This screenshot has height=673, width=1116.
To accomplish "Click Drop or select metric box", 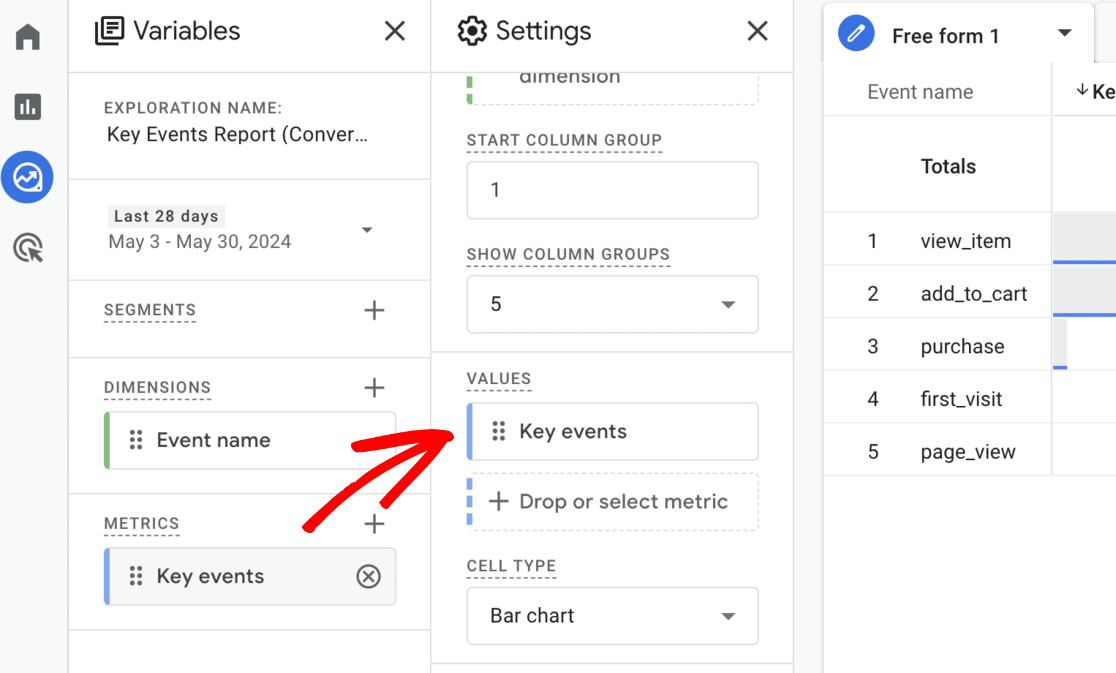I will pos(613,502).
